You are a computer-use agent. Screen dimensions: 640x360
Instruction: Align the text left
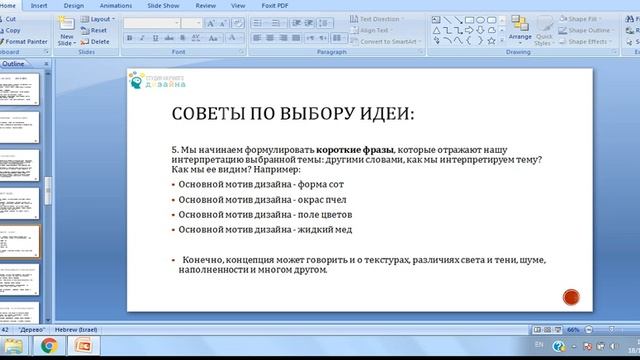click(x=257, y=38)
